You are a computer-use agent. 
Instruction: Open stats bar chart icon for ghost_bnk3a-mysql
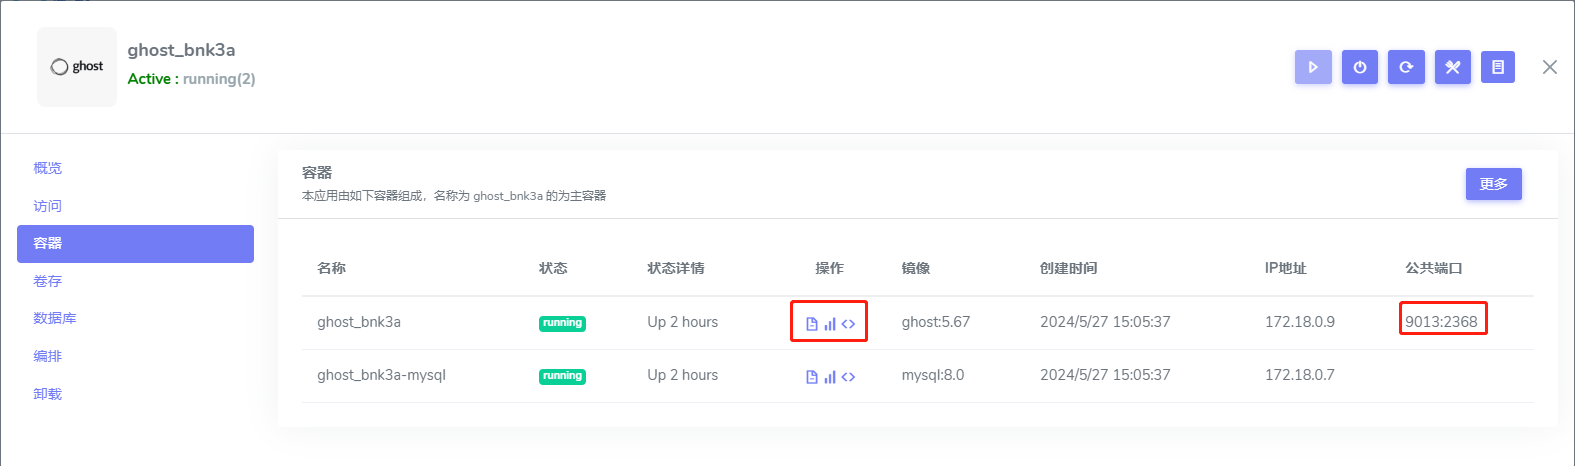830,377
